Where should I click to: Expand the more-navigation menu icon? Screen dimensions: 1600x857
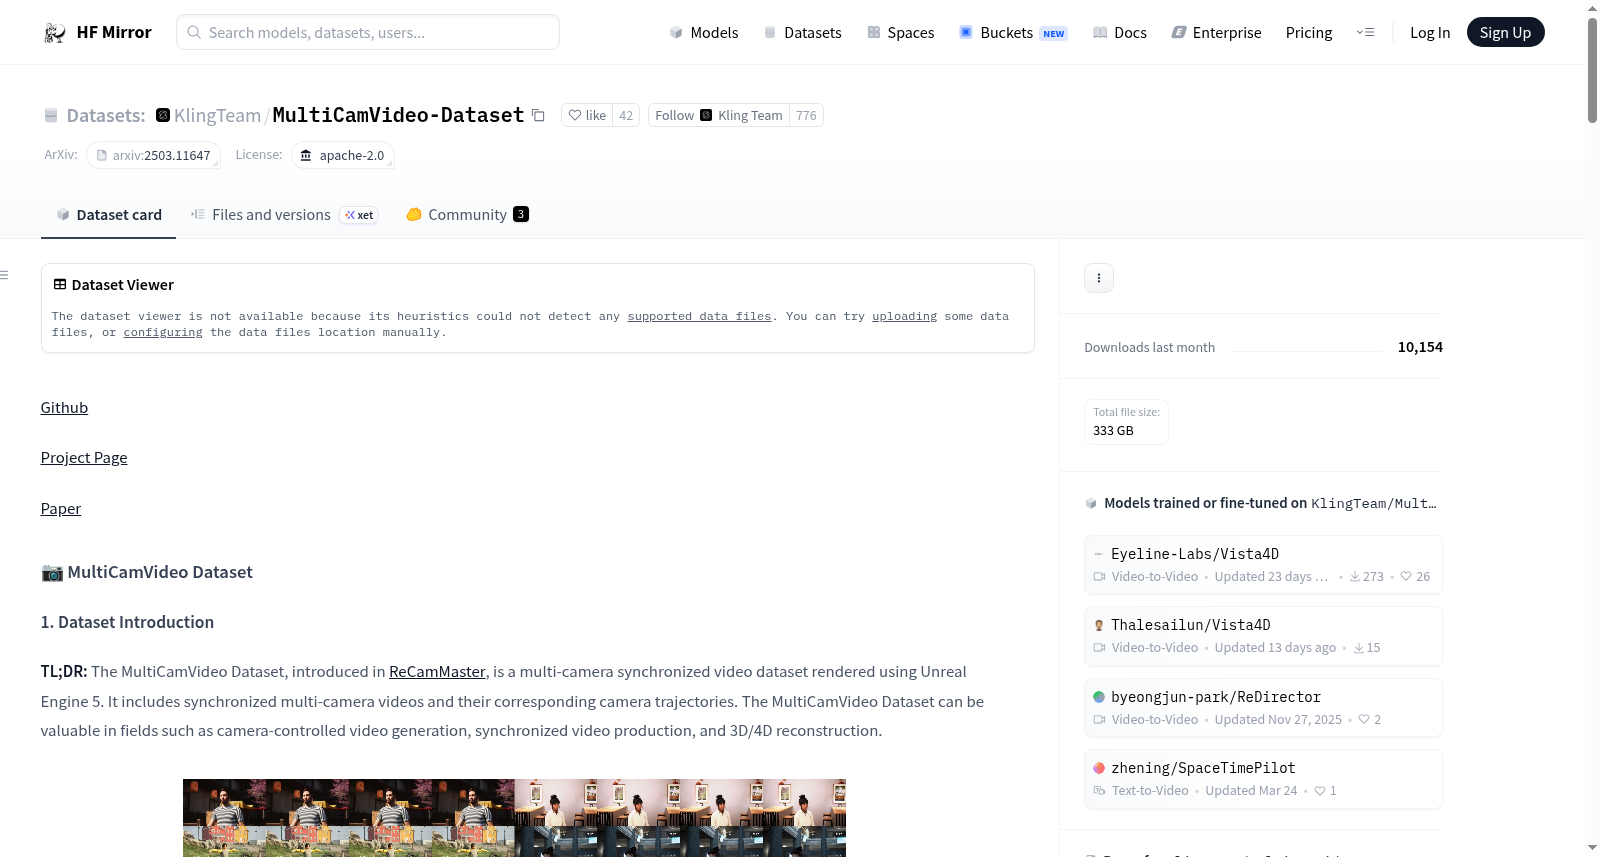click(x=1365, y=33)
